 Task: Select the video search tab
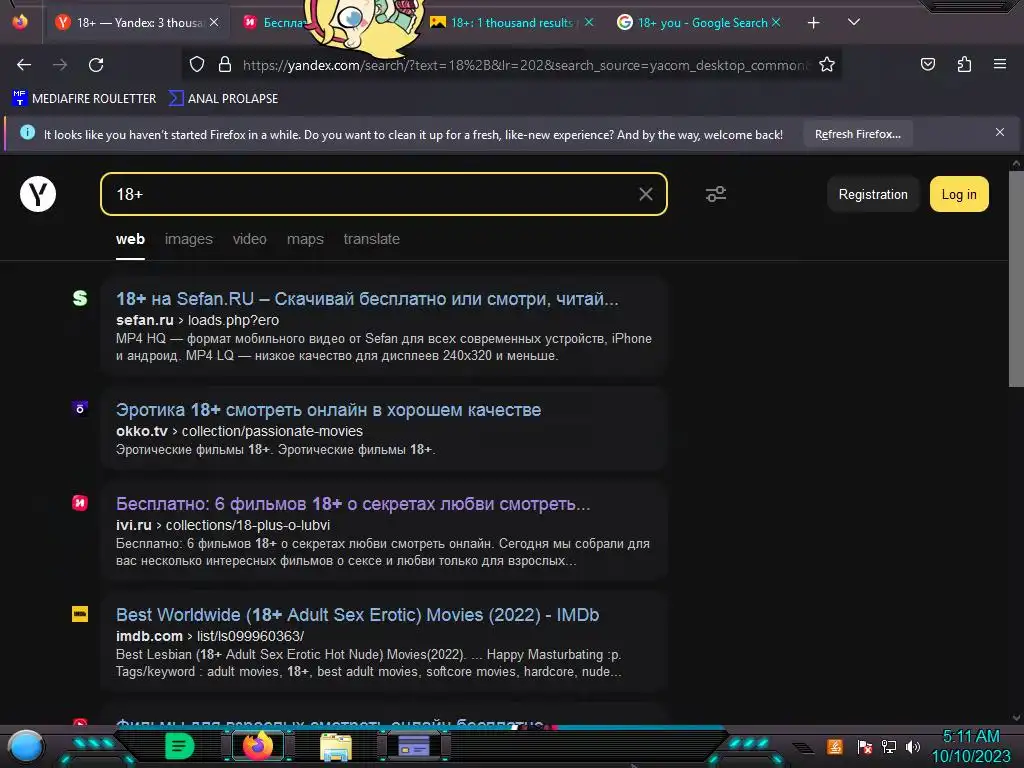pos(249,239)
